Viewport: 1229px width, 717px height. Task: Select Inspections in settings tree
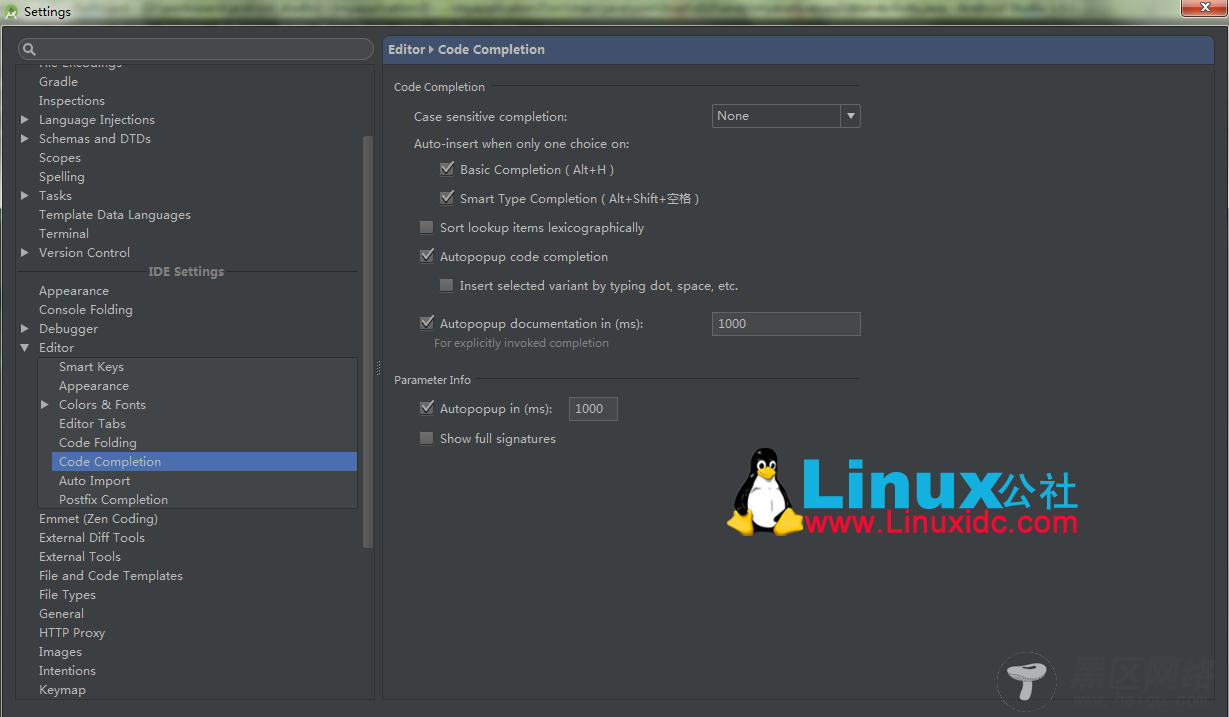pos(72,101)
